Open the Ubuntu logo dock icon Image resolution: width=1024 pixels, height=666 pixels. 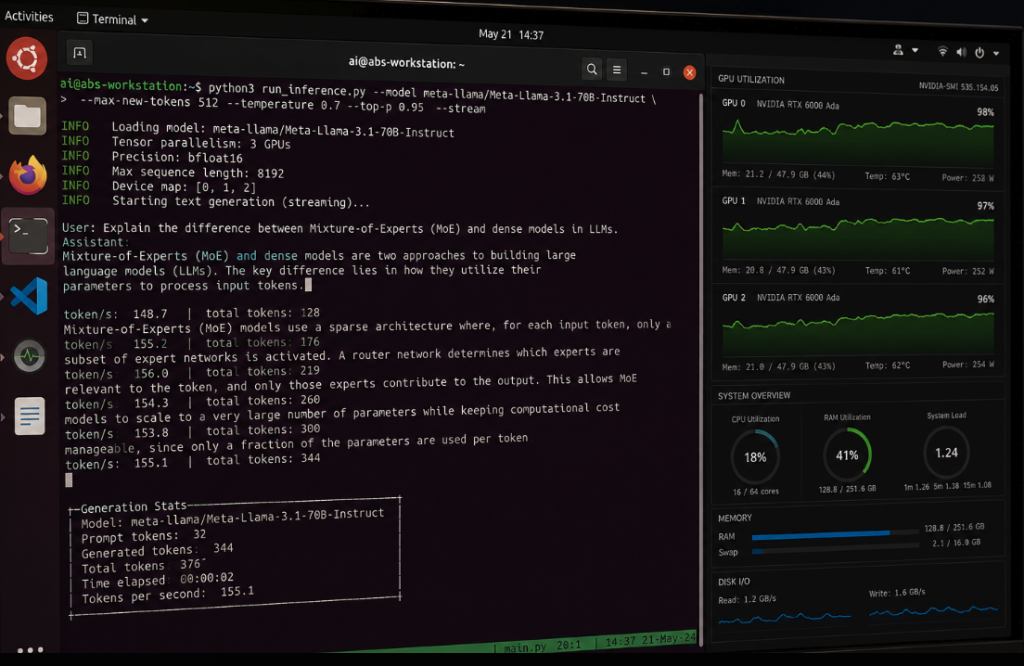(x=27, y=59)
